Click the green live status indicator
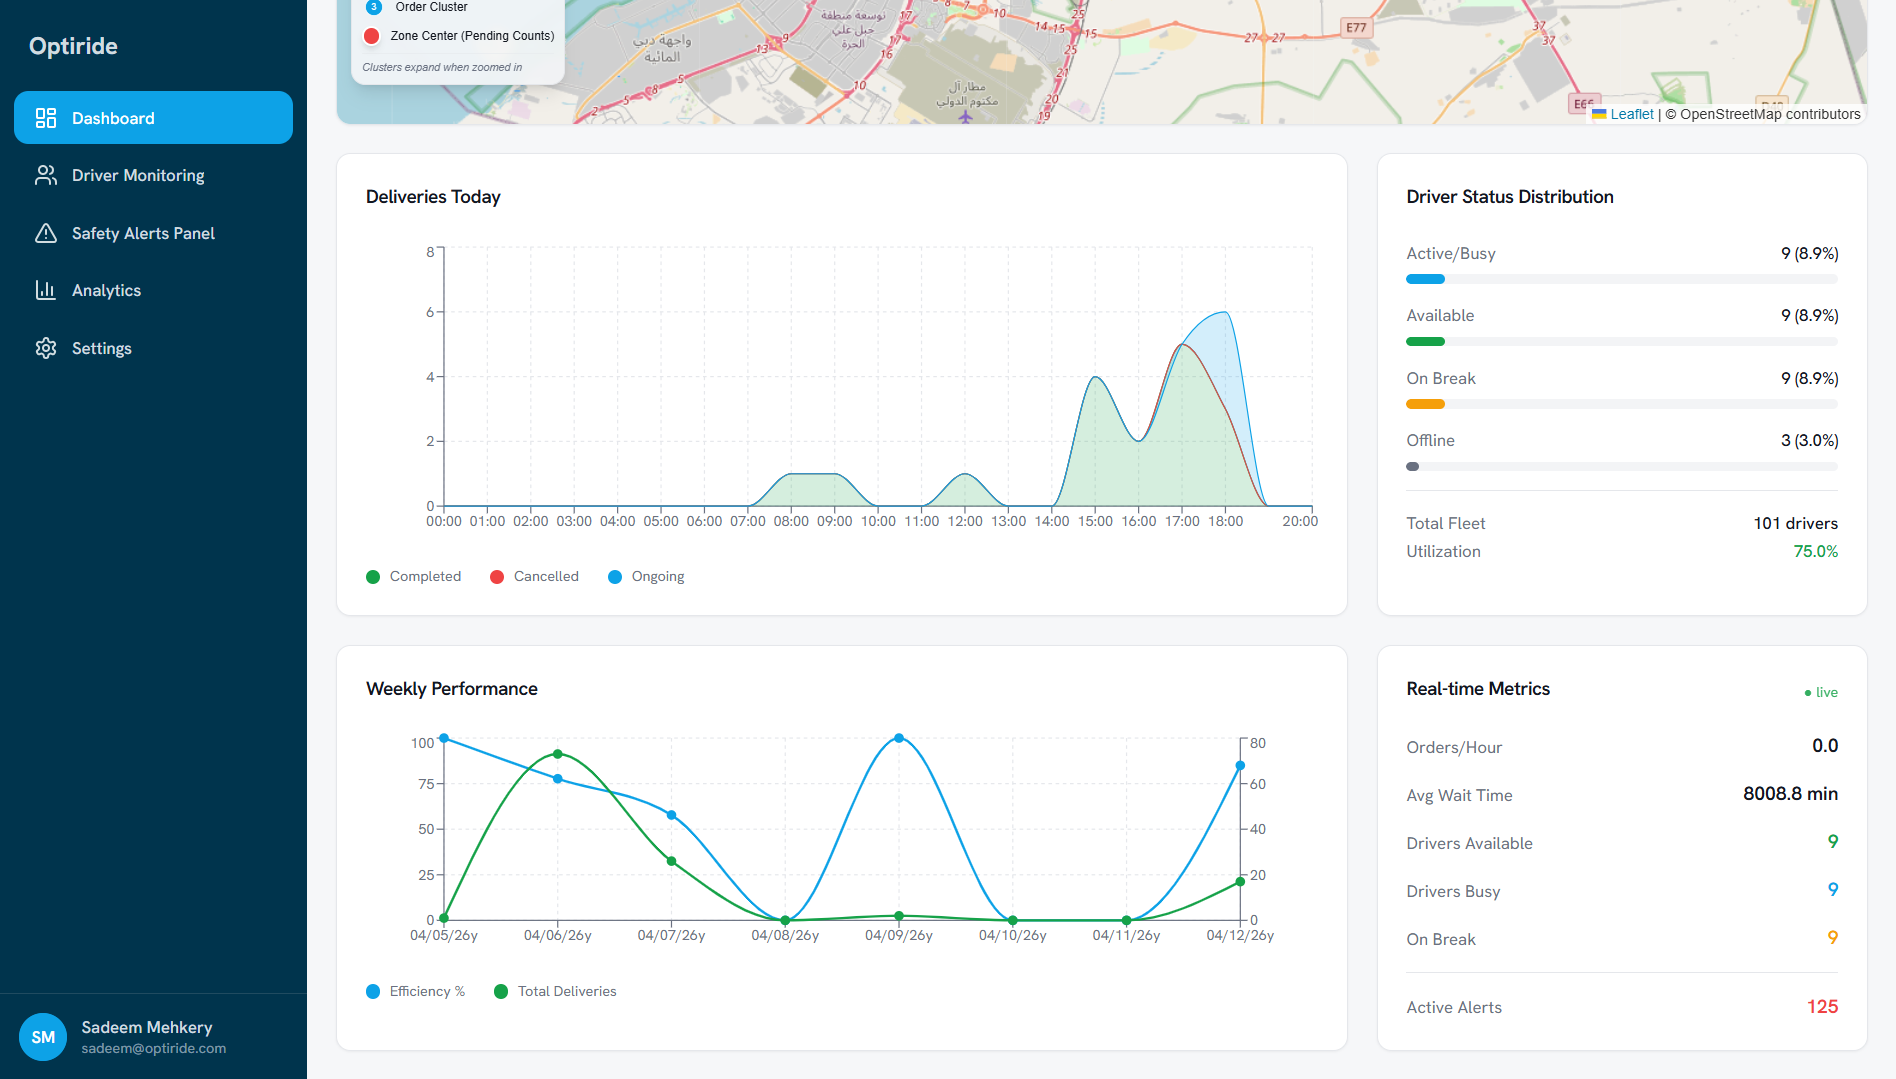This screenshot has width=1896, height=1079. (x=1821, y=692)
